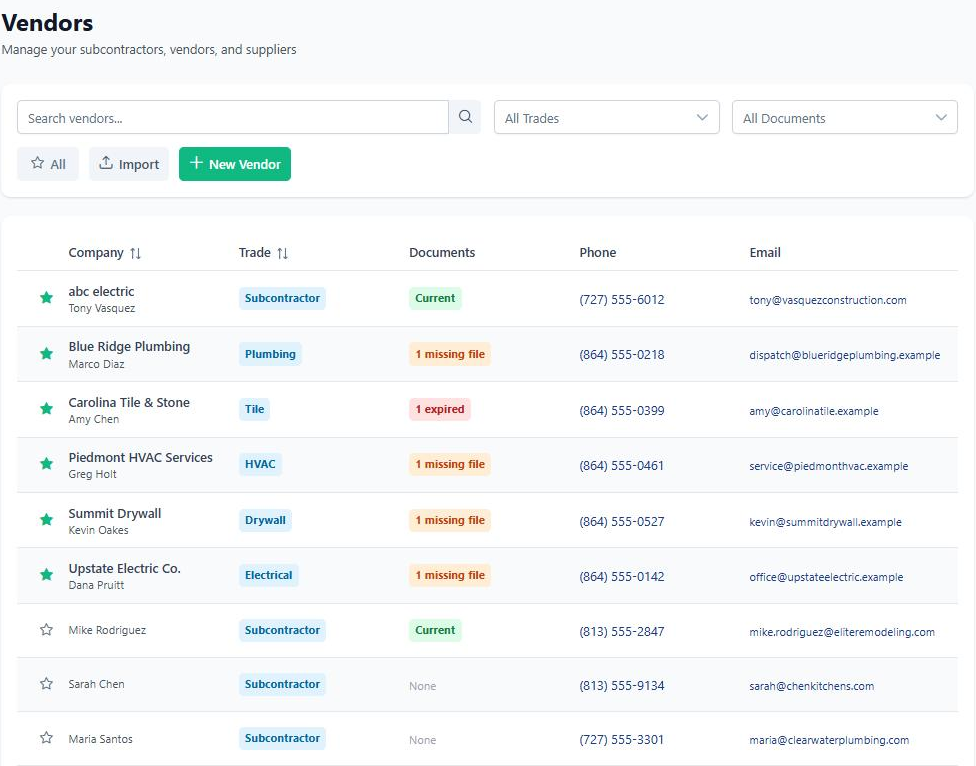Click the search magnifier icon button
Screen dimensions: 976x766
(465, 117)
